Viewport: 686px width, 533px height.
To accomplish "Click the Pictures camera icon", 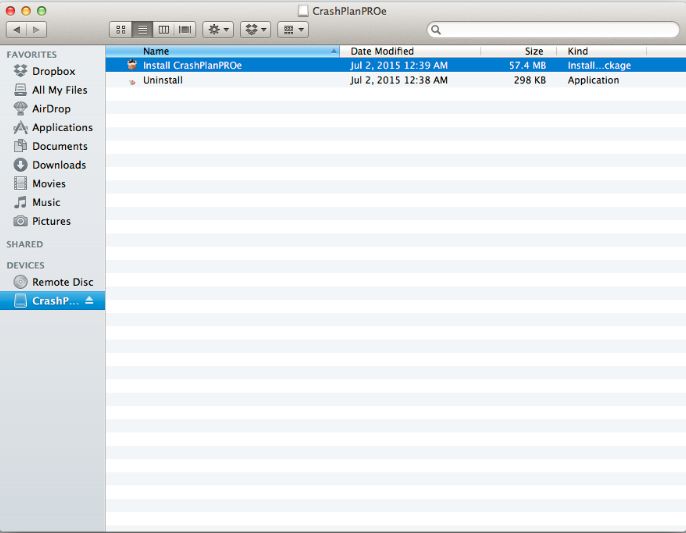I will [x=20, y=221].
